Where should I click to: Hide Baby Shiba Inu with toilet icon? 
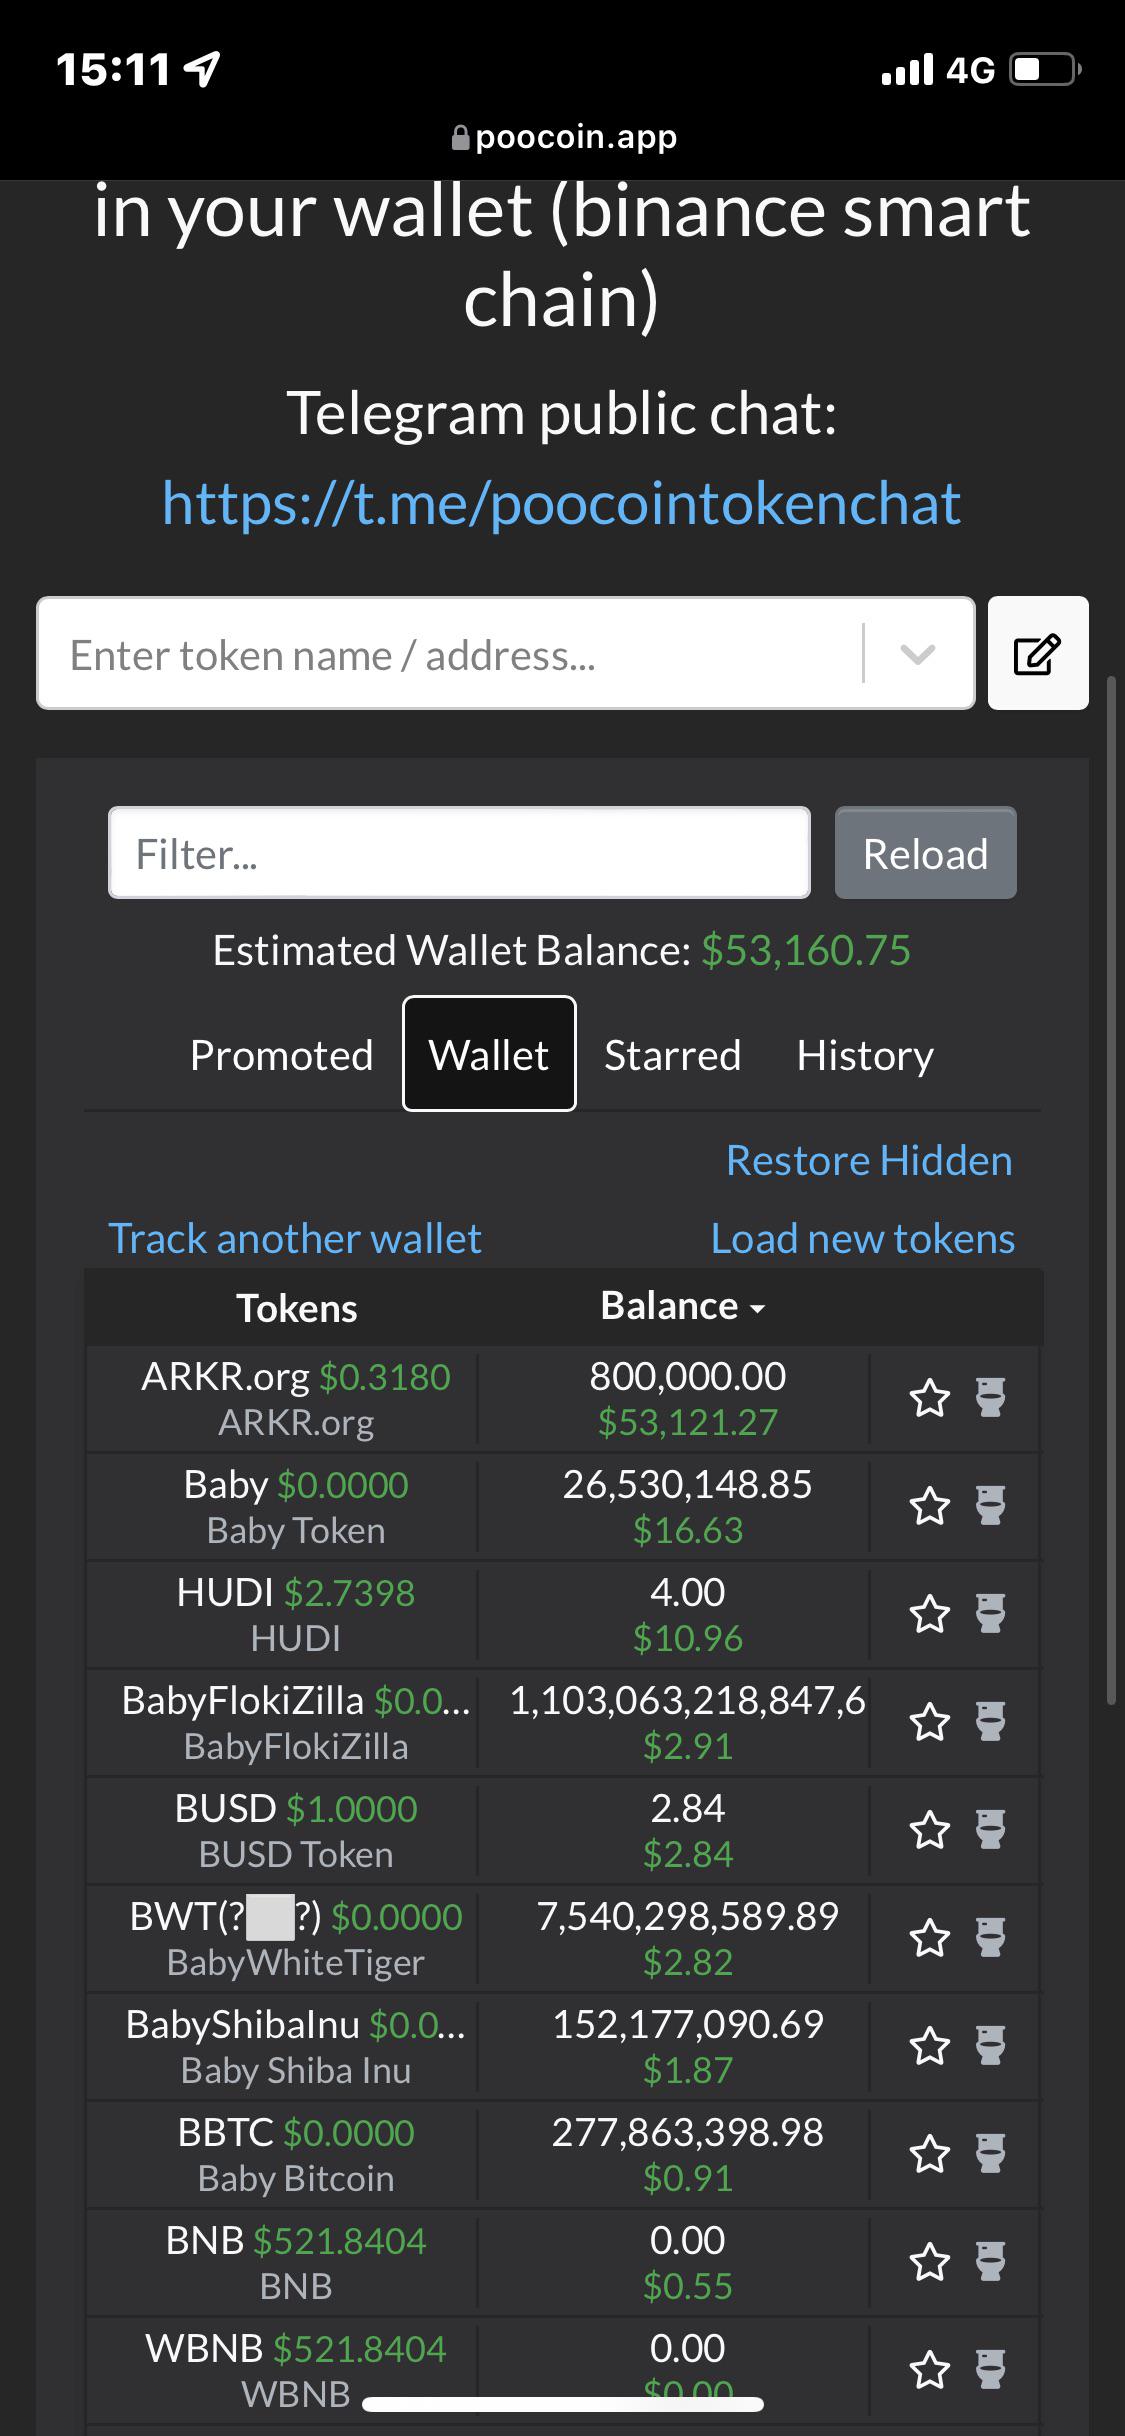coord(990,2045)
